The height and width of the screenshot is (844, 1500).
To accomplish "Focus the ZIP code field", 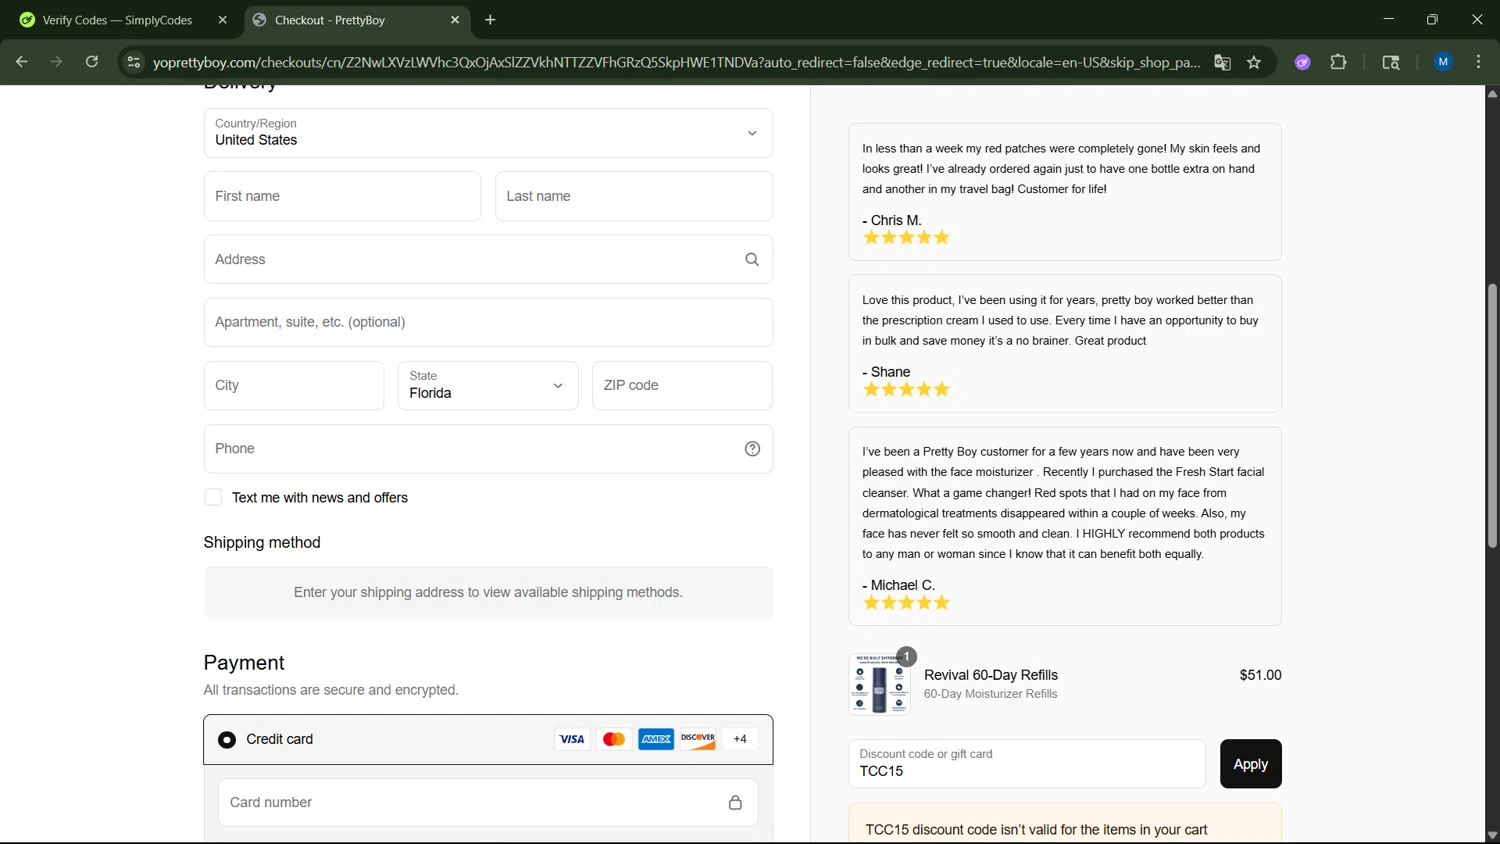I will pos(682,386).
